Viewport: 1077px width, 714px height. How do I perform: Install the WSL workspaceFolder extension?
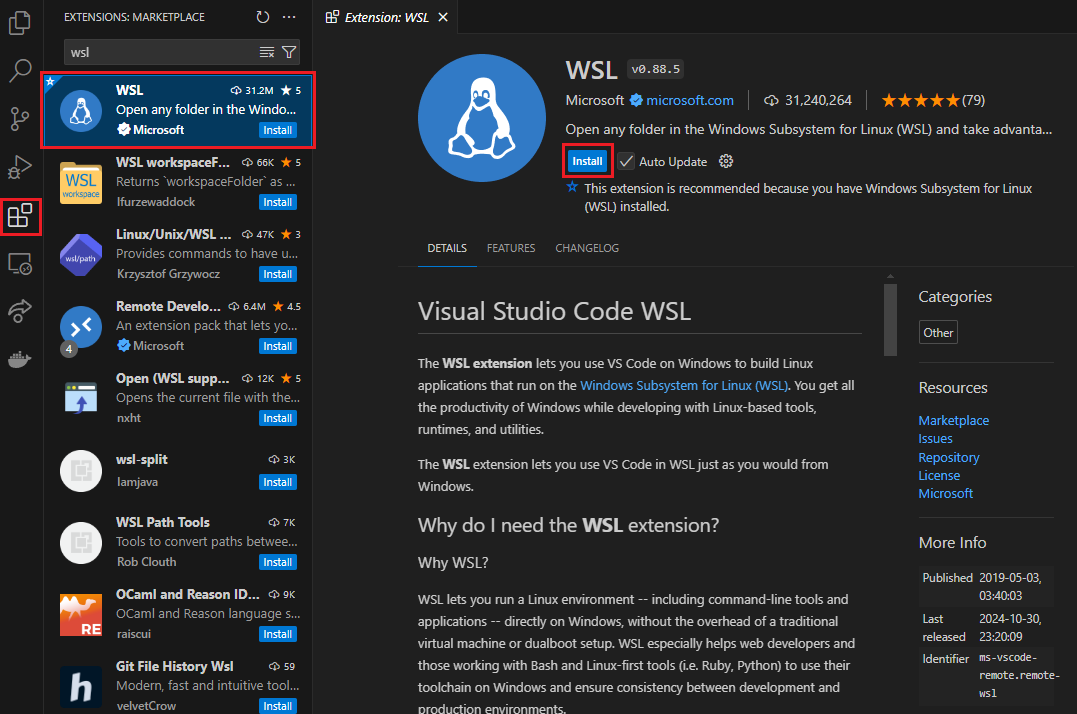pos(277,203)
